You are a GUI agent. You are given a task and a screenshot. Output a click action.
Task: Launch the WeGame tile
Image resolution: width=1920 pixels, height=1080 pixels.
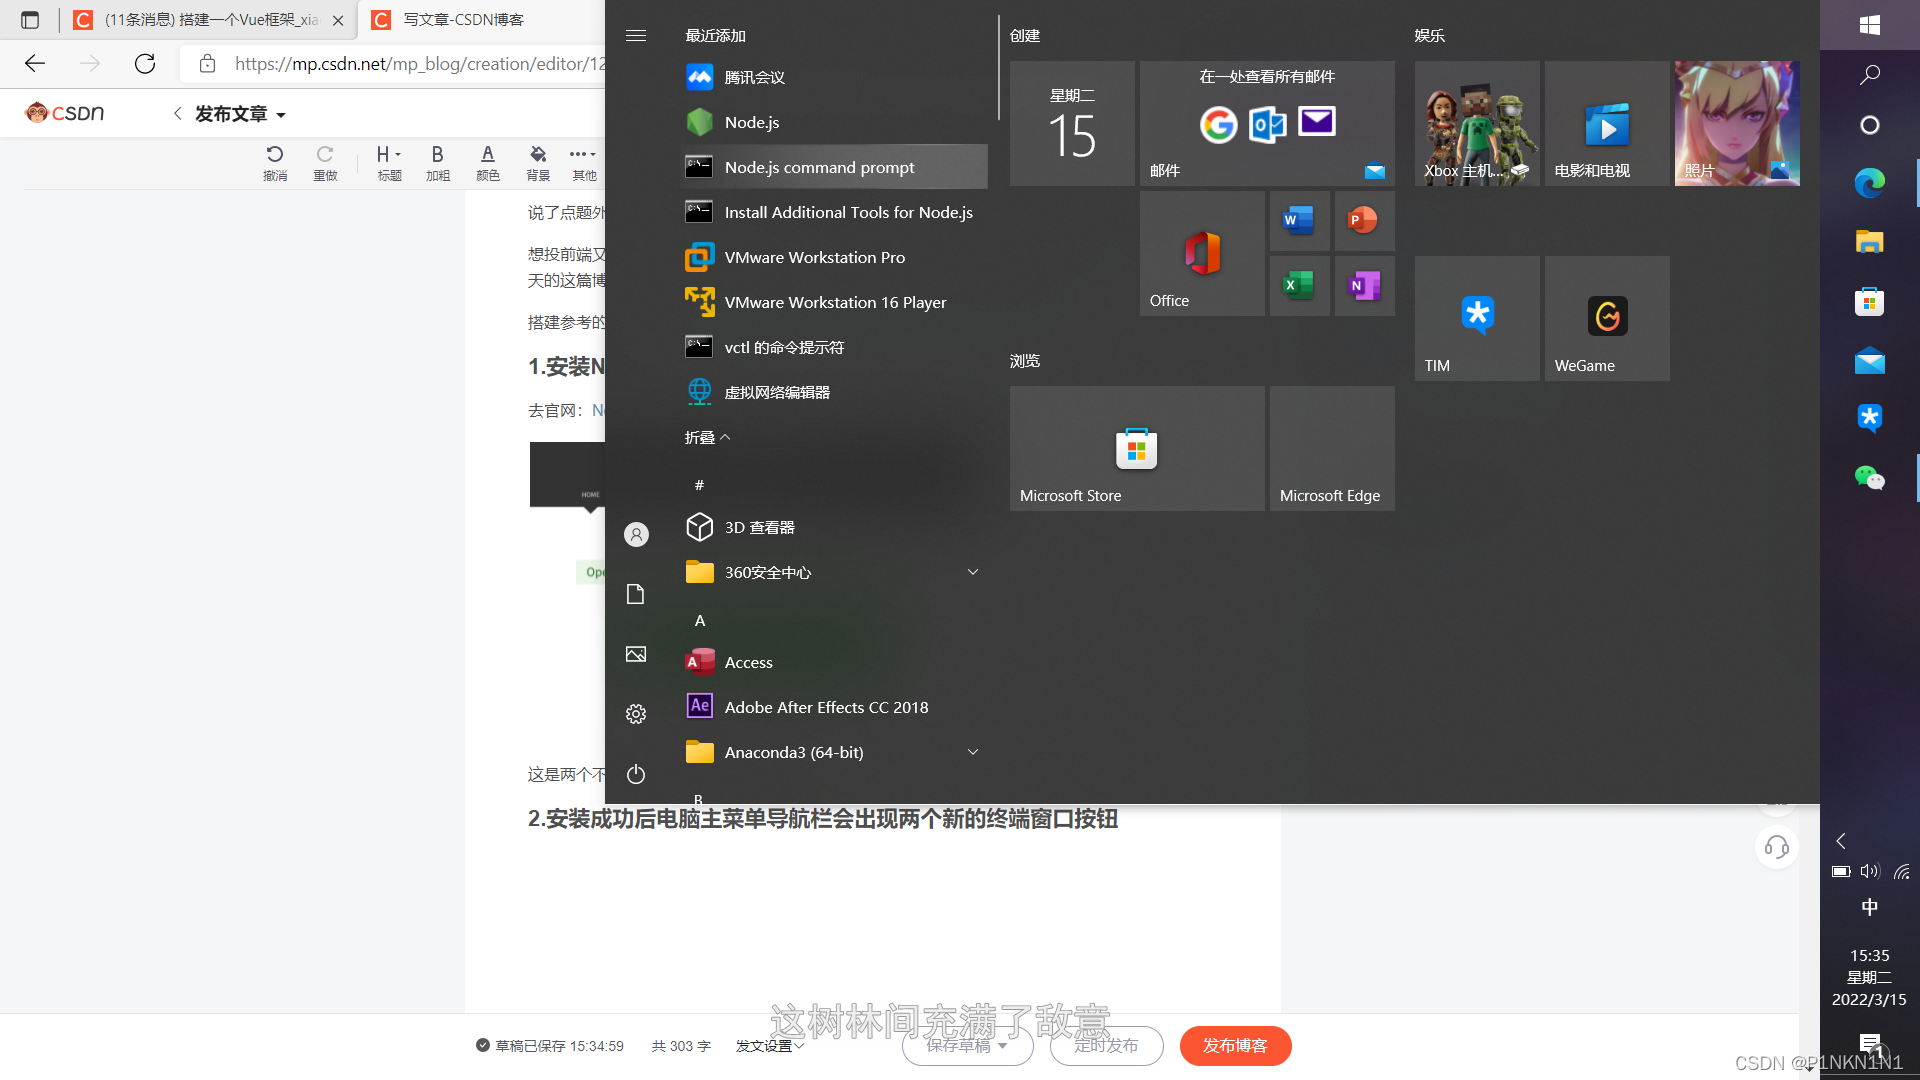(x=1606, y=318)
